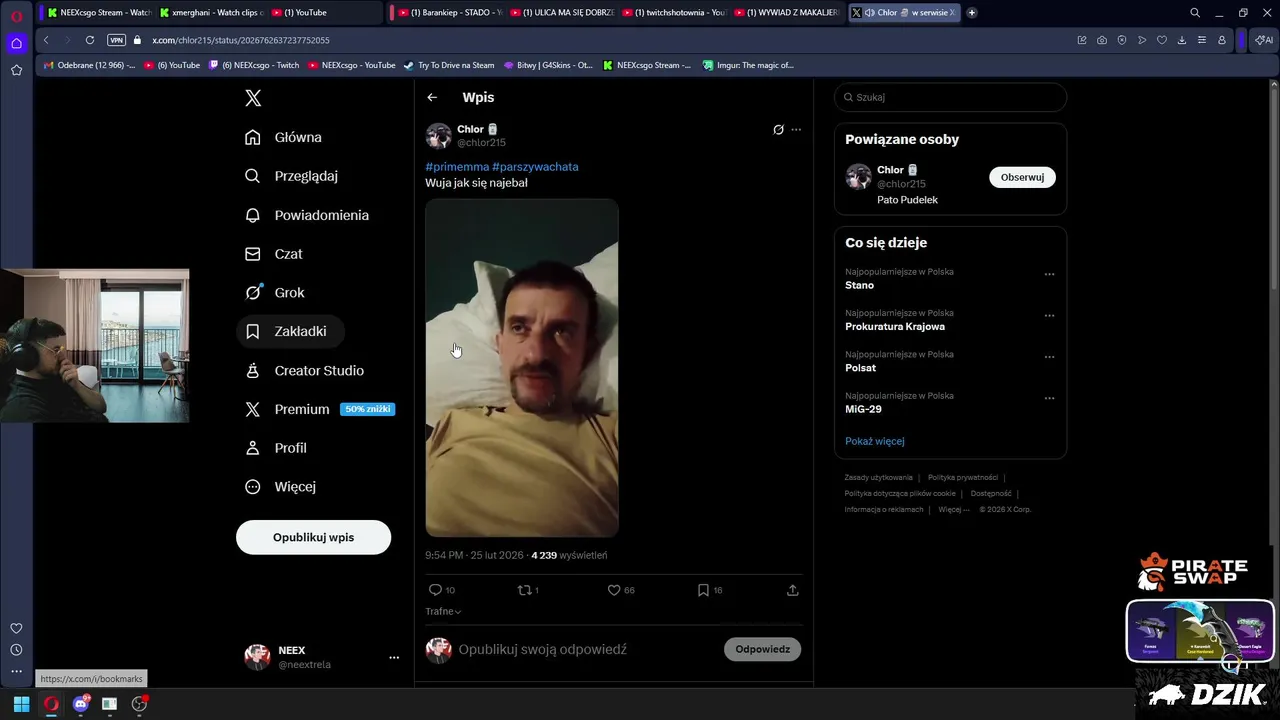
Task: Open Zasady użytkowania footer link
Action: tap(878, 478)
